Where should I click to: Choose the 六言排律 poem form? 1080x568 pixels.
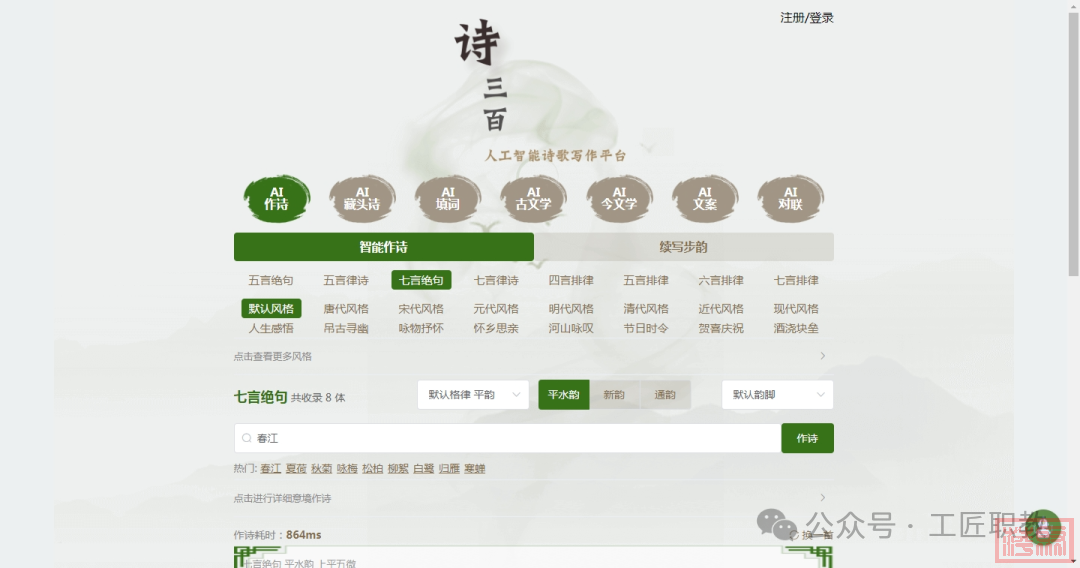pyautogui.click(x=721, y=280)
